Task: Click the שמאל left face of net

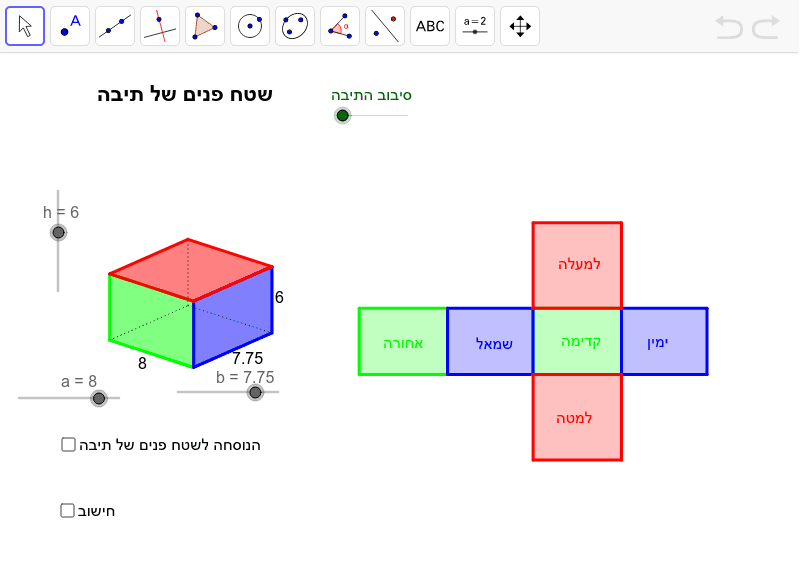Action: click(x=490, y=341)
